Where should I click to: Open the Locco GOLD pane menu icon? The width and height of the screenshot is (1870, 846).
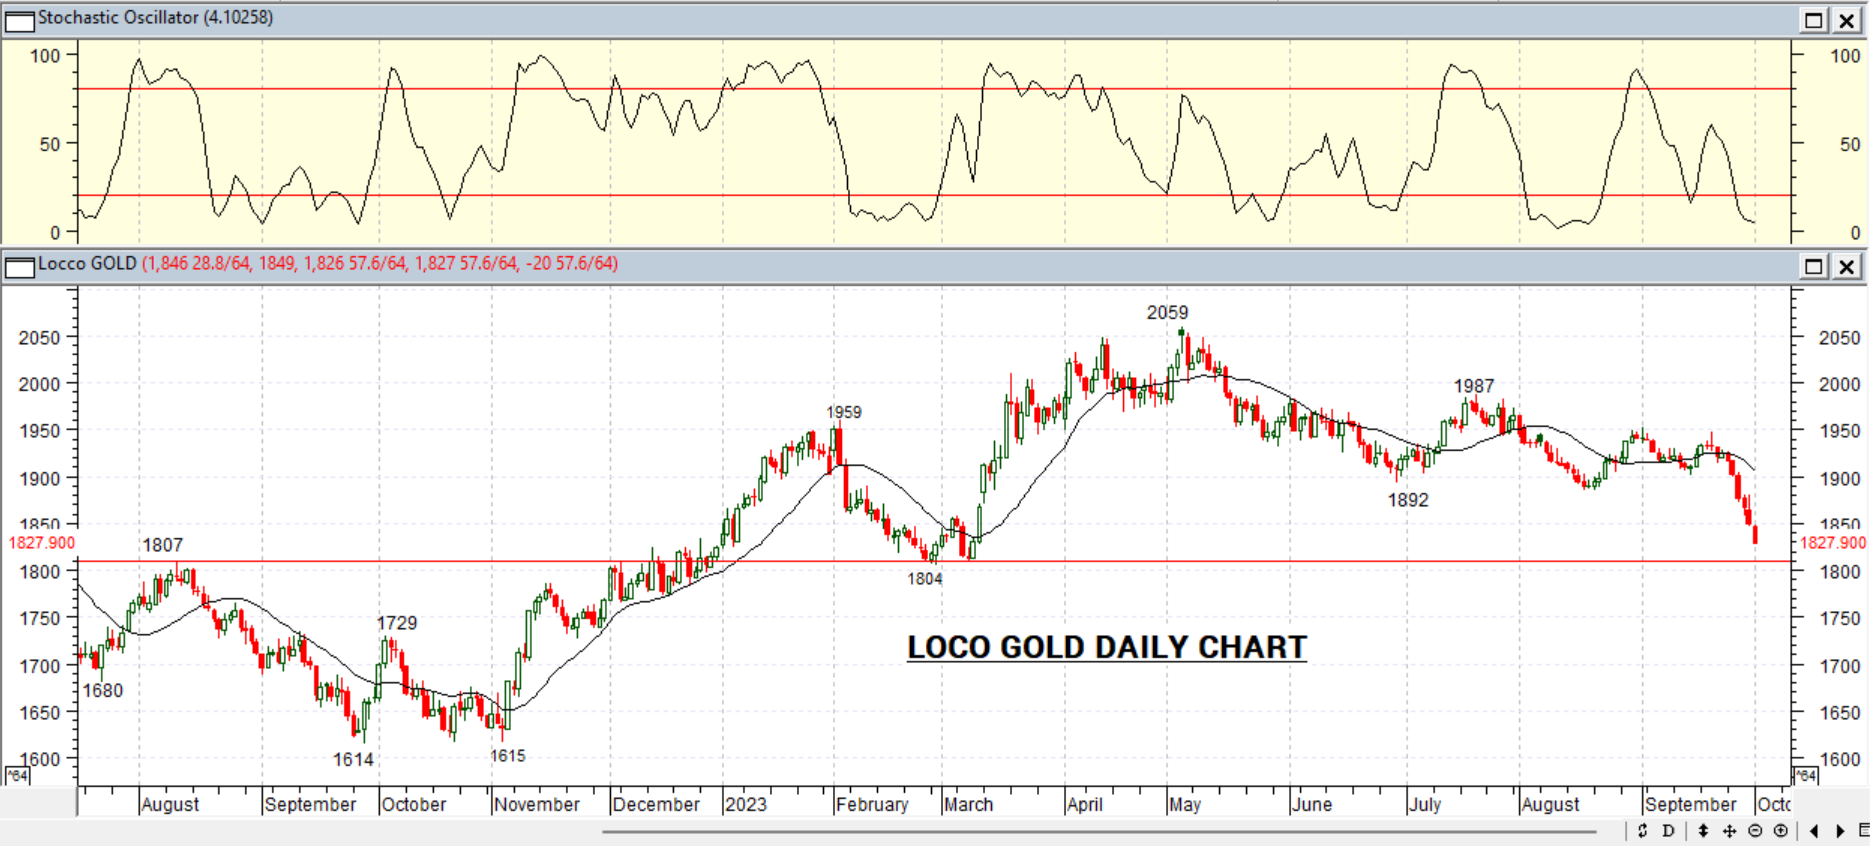[x=19, y=266]
